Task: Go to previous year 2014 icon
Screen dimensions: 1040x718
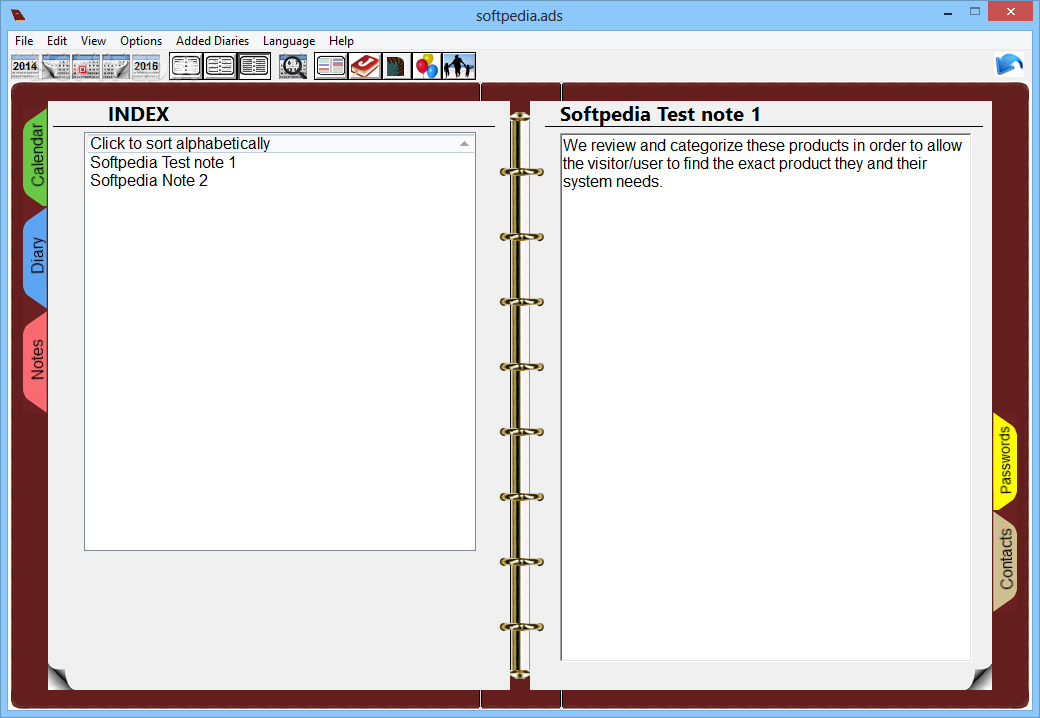Action: coord(25,66)
